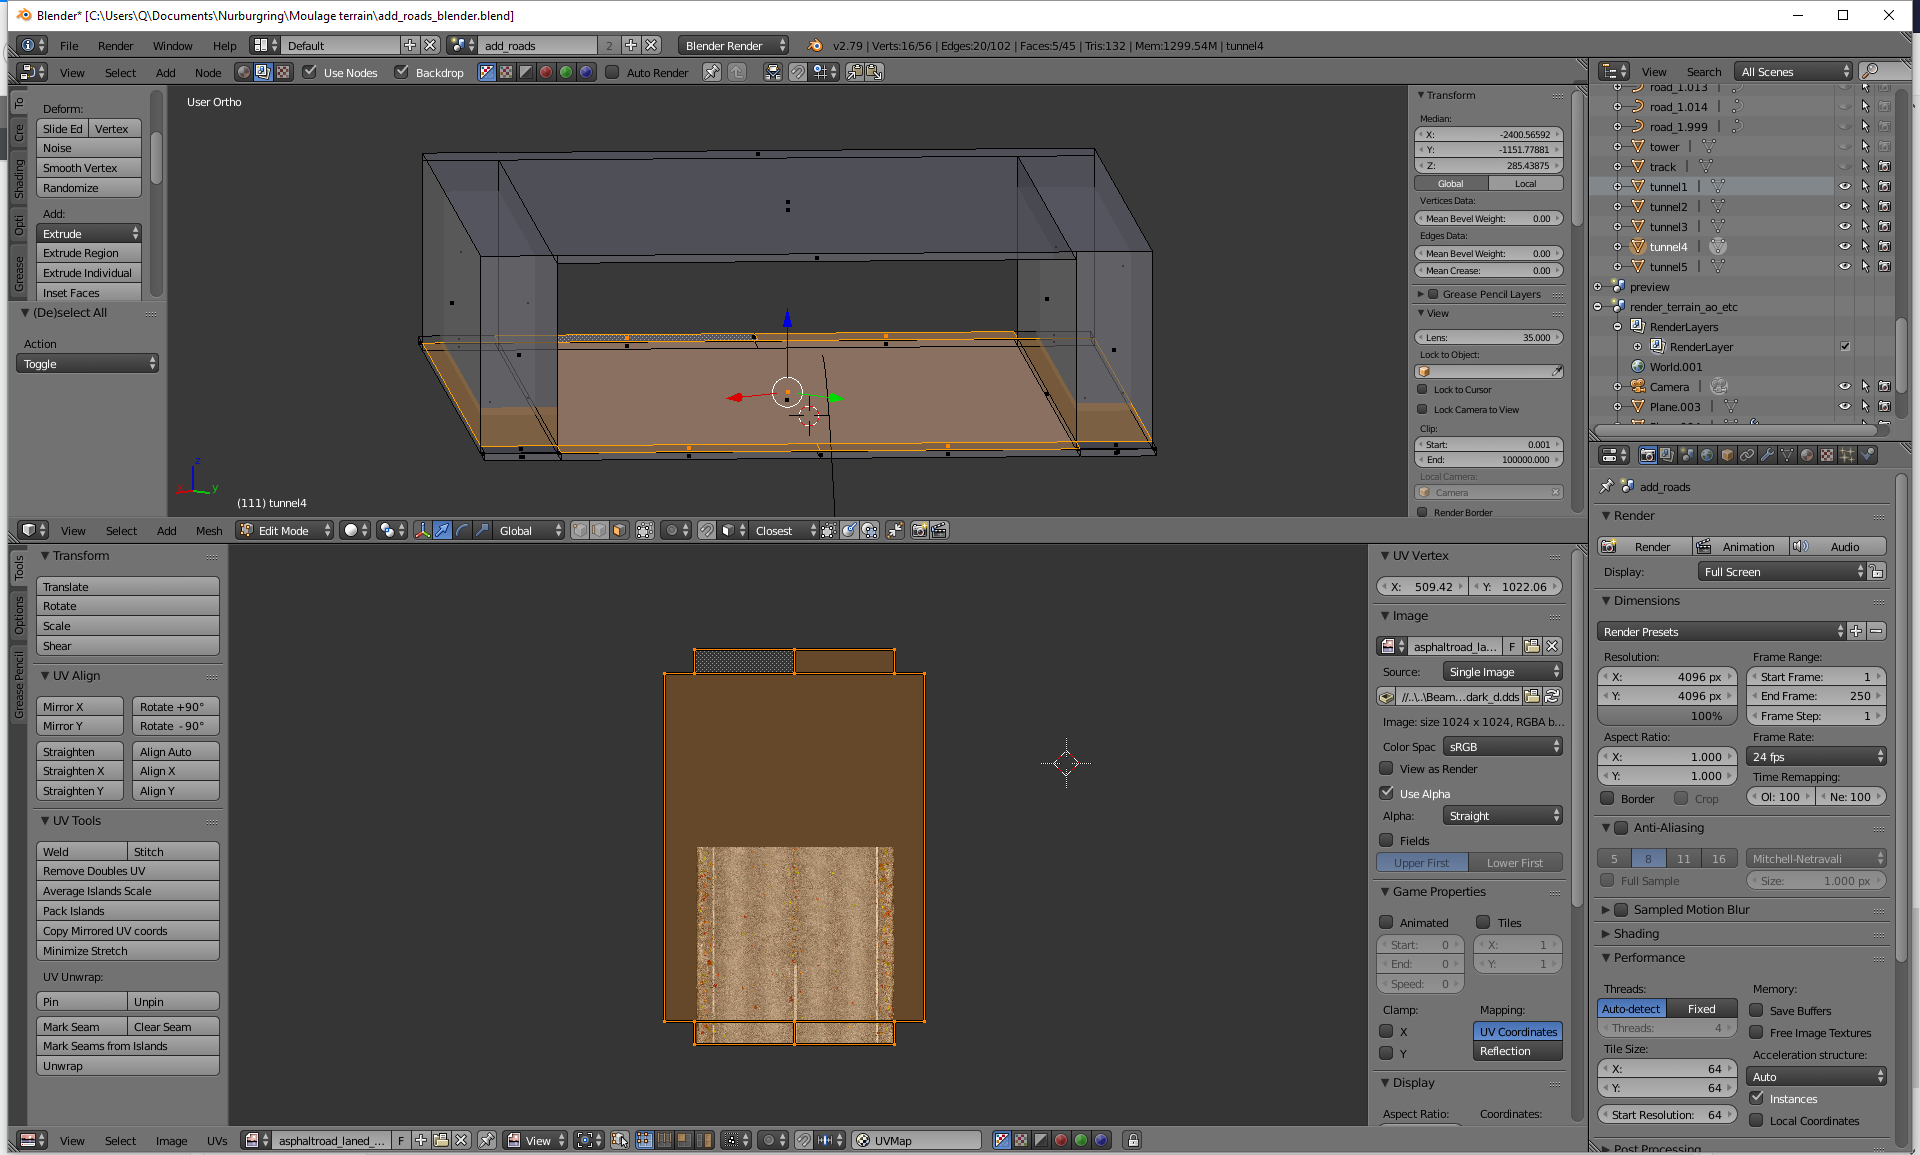Click the UV Vertex X coordinate field
Screen dimensions: 1920x1155
pyautogui.click(x=1421, y=587)
